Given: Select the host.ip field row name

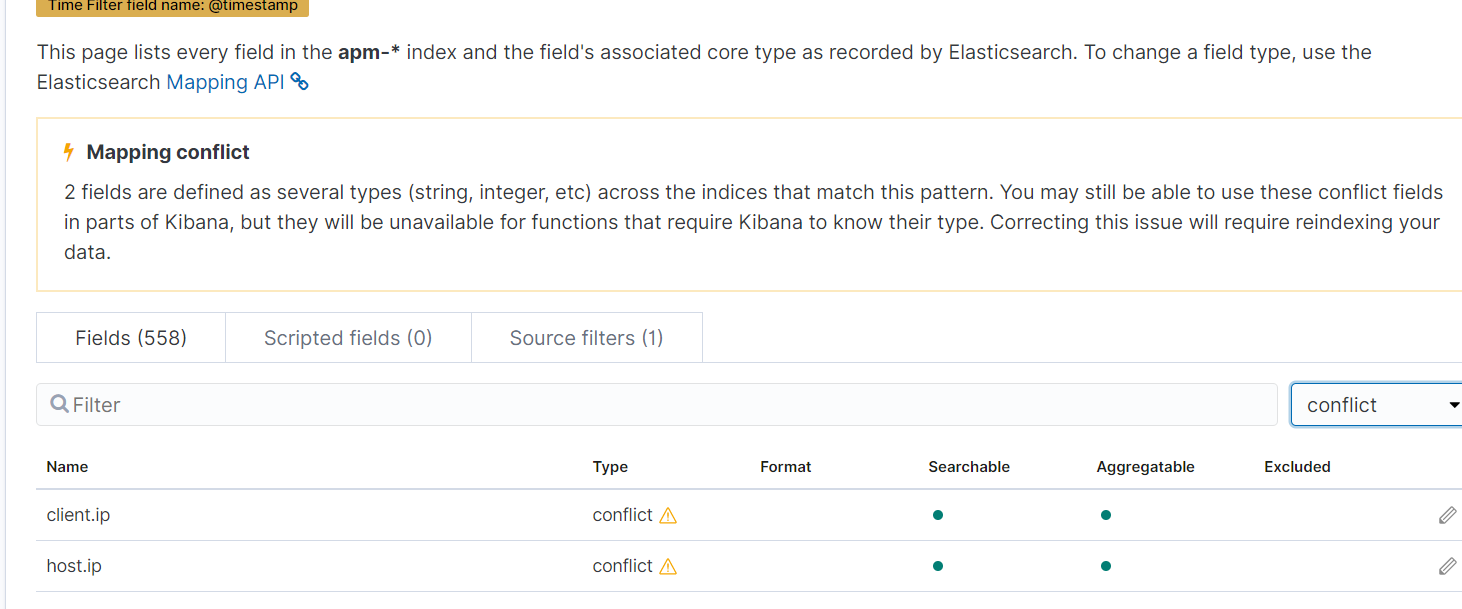Looking at the screenshot, I should pos(74,566).
